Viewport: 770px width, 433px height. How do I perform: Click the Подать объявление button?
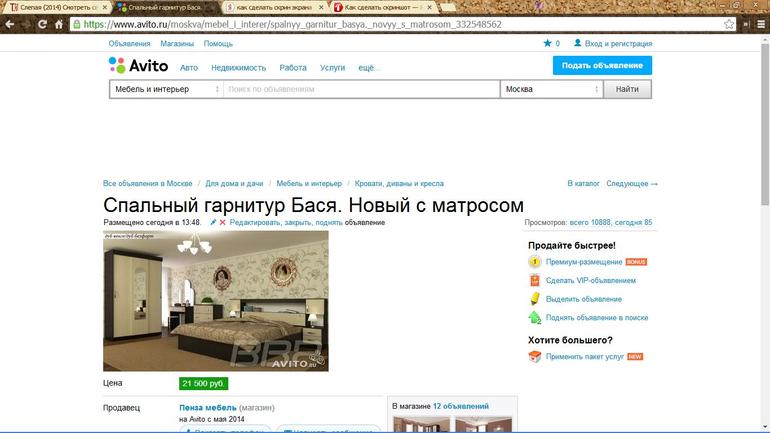click(602, 65)
